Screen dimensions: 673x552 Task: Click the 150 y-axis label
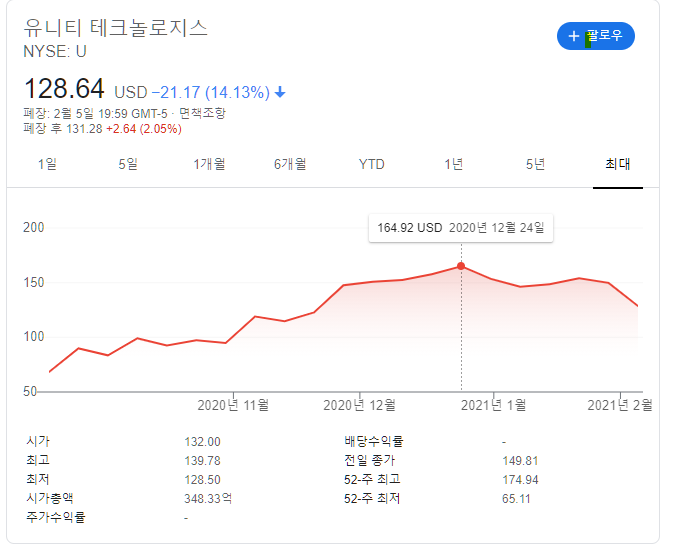[x=33, y=282]
